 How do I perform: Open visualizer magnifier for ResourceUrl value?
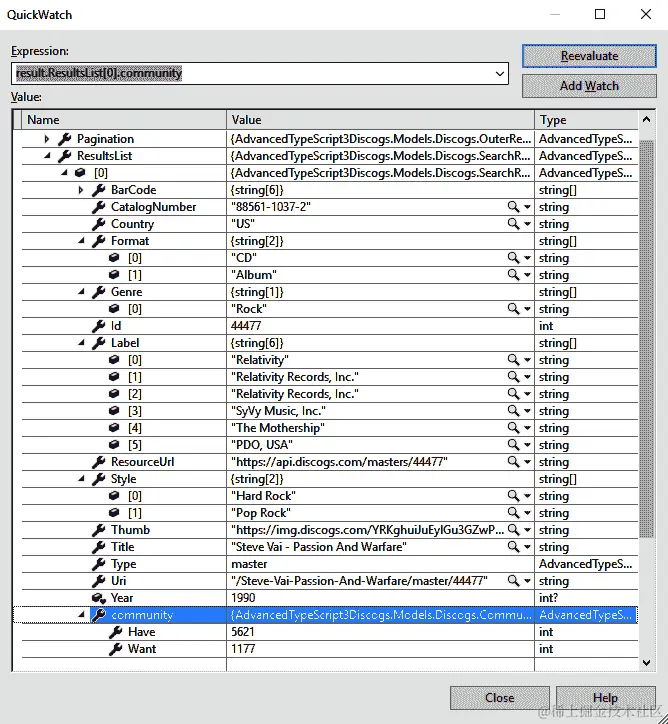[513, 462]
